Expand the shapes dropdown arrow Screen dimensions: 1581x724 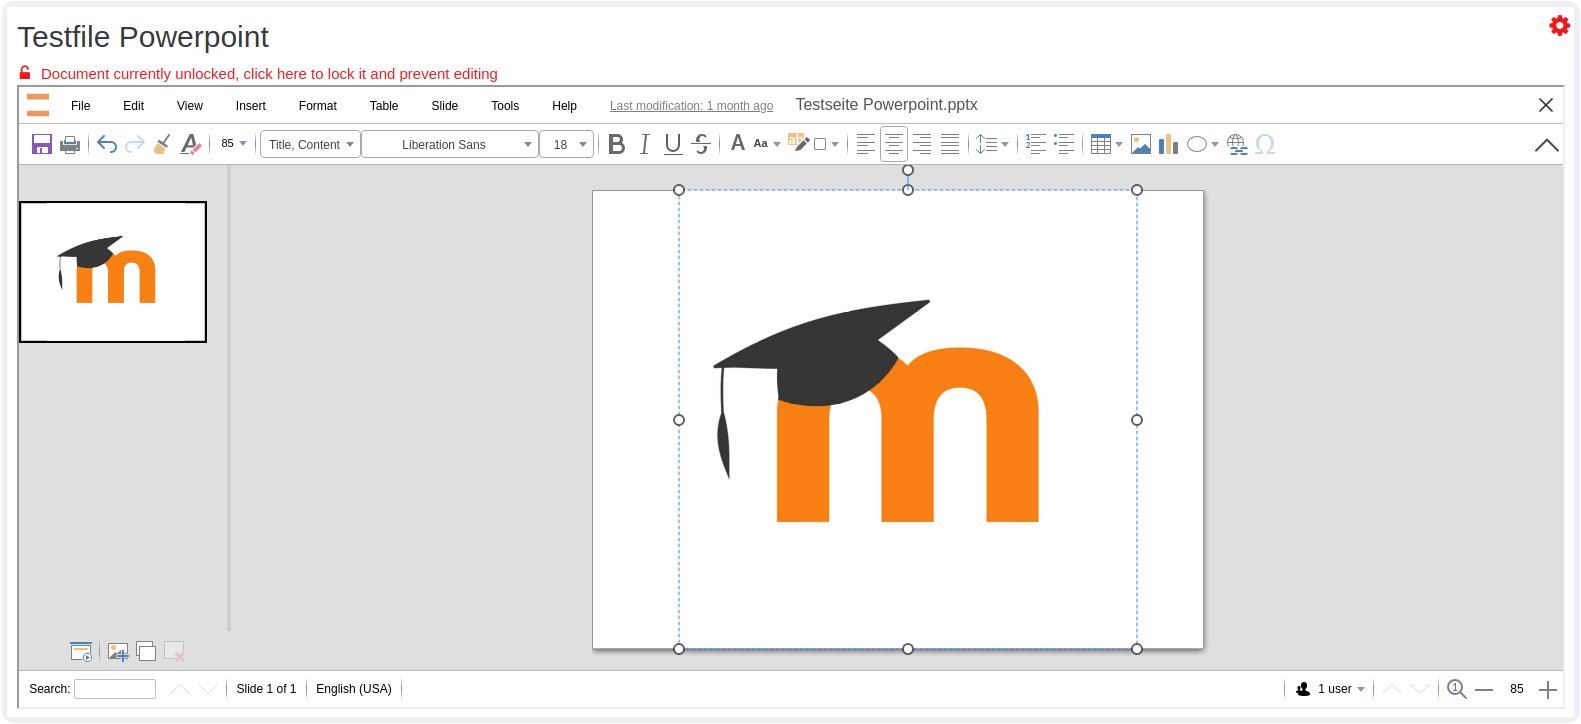pyautogui.click(x=1215, y=144)
